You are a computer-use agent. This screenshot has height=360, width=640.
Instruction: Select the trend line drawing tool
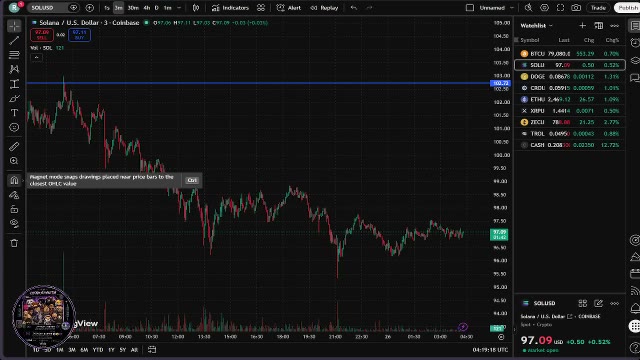point(14,40)
